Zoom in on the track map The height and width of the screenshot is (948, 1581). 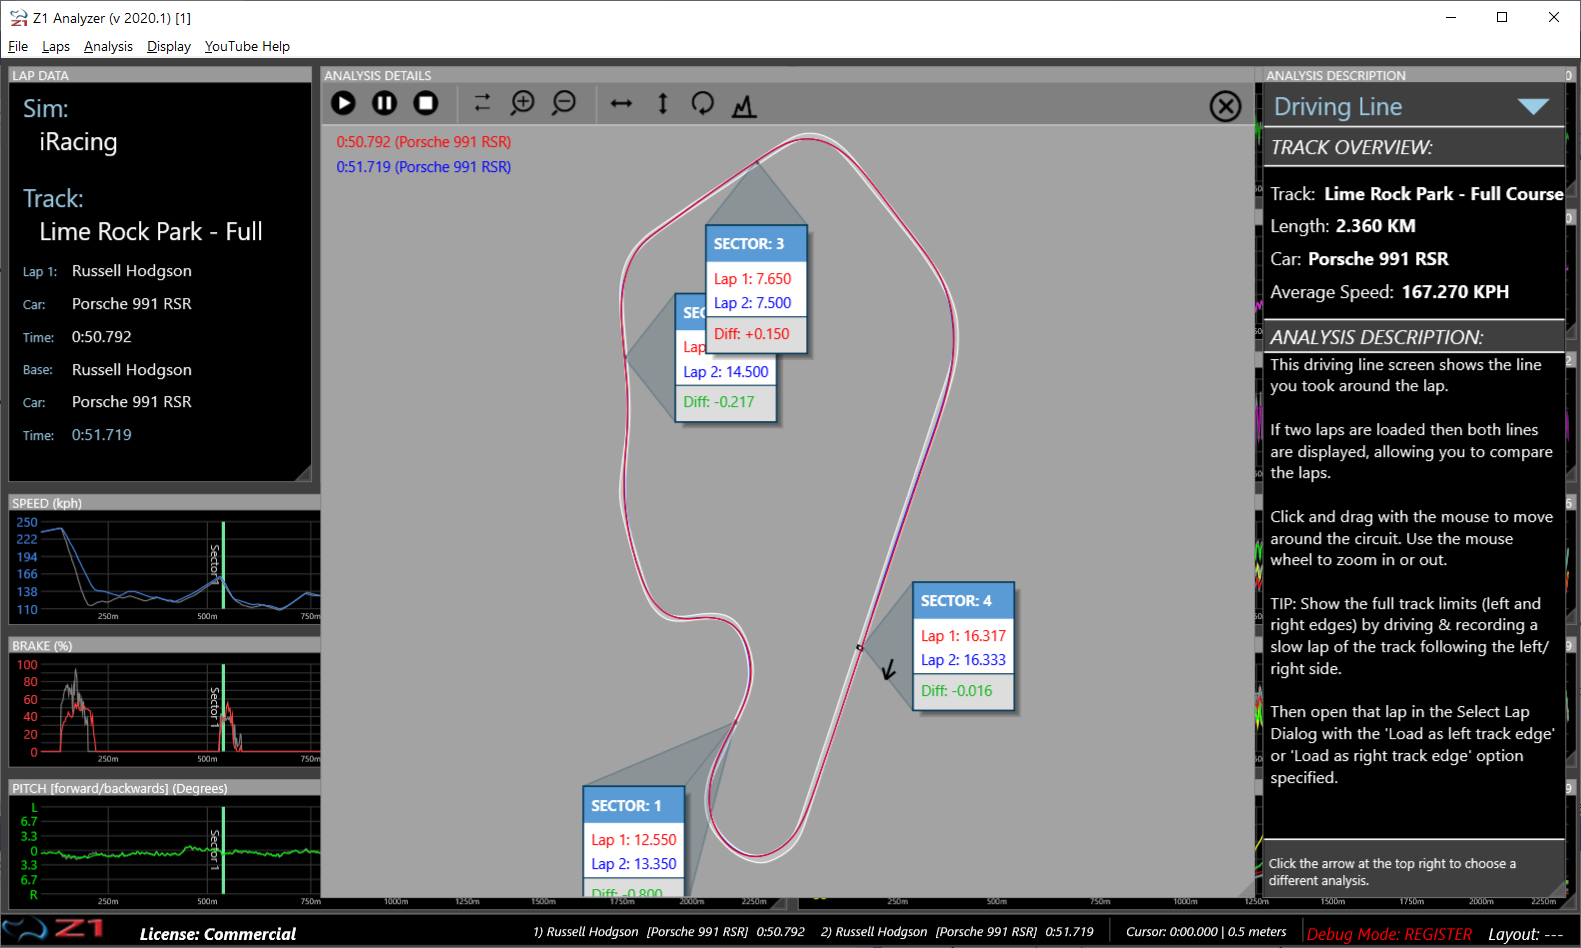tap(523, 103)
